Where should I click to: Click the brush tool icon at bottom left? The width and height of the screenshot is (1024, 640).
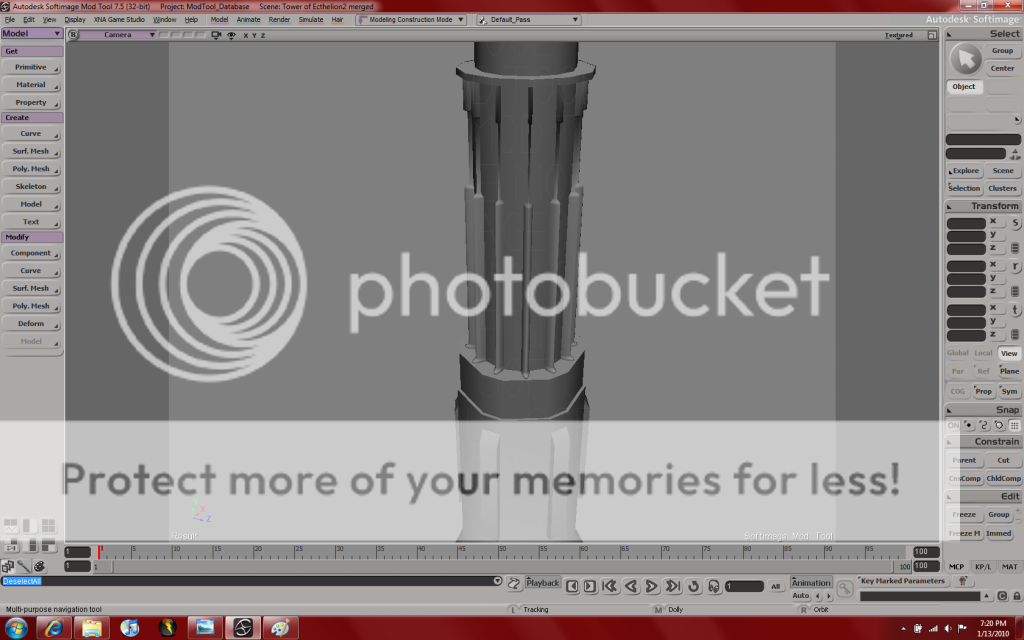[x=24, y=566]
